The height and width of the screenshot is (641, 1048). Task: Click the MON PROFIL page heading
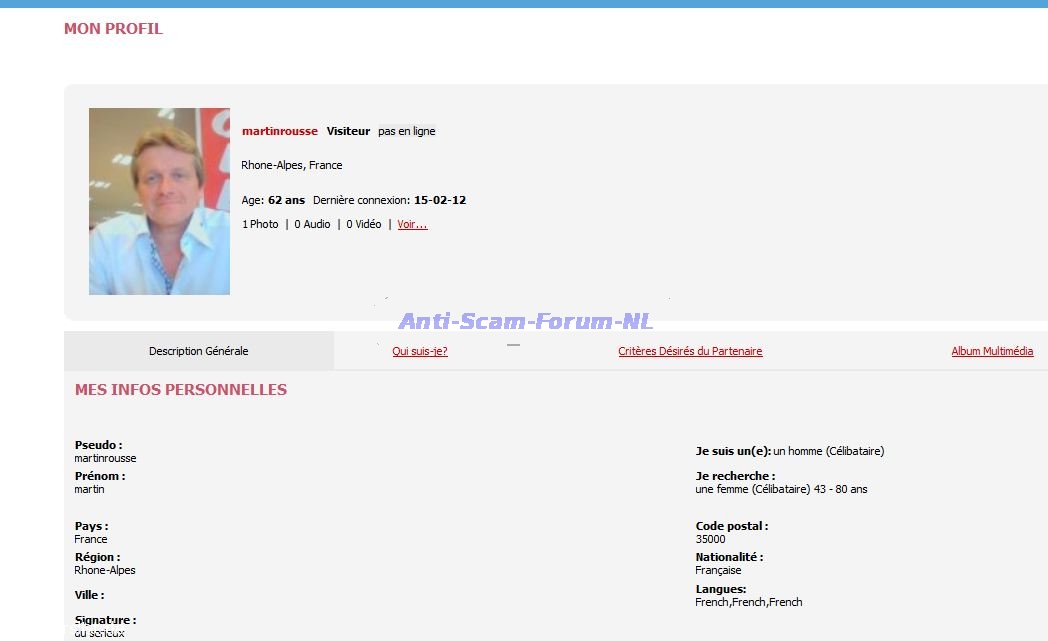(113, 29)
